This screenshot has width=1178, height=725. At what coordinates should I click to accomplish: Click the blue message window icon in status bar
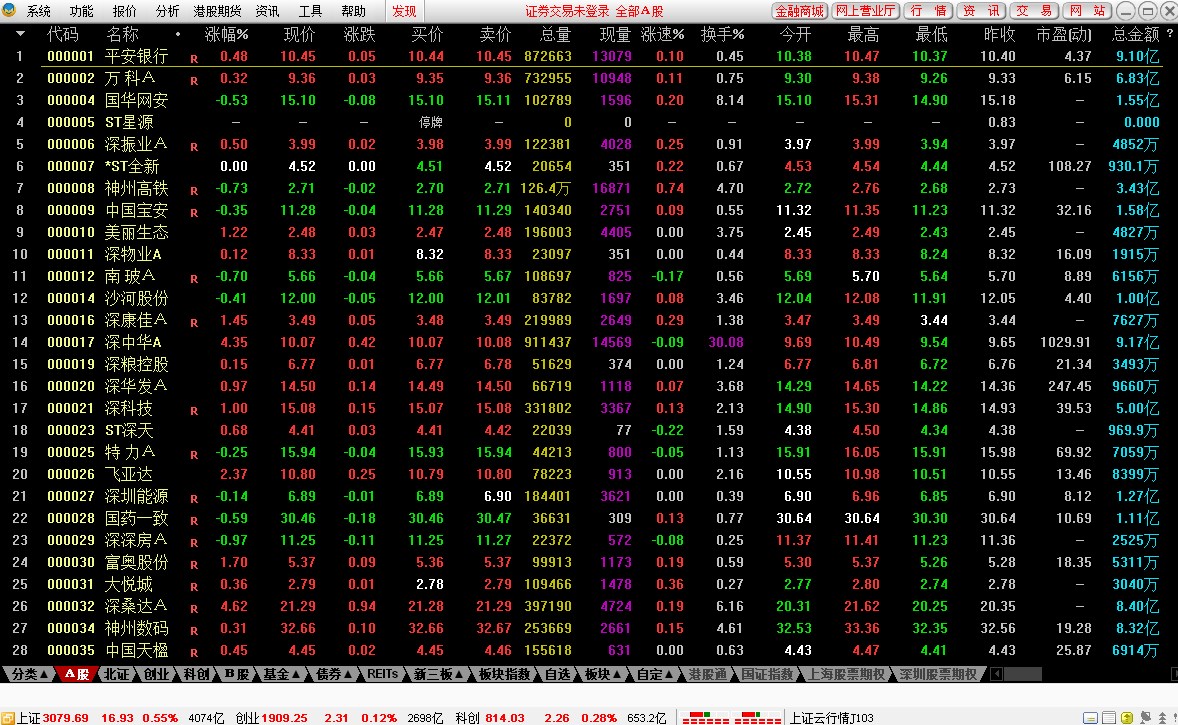(x=1090, y=717)
